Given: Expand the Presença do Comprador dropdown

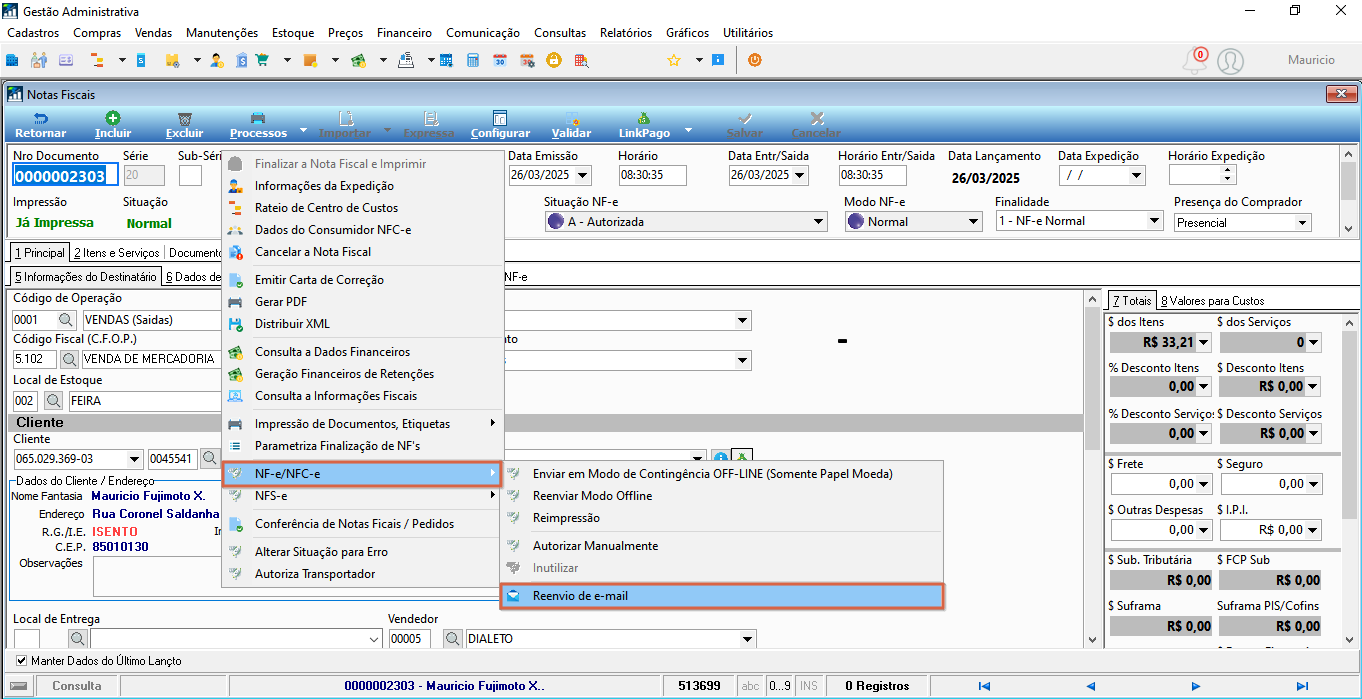Looking at the screenshot, I should (1242, 222).
